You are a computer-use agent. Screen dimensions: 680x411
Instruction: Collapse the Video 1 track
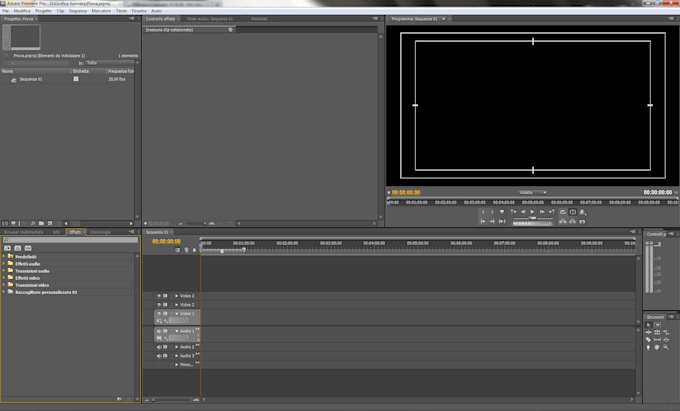click(177, 313)
